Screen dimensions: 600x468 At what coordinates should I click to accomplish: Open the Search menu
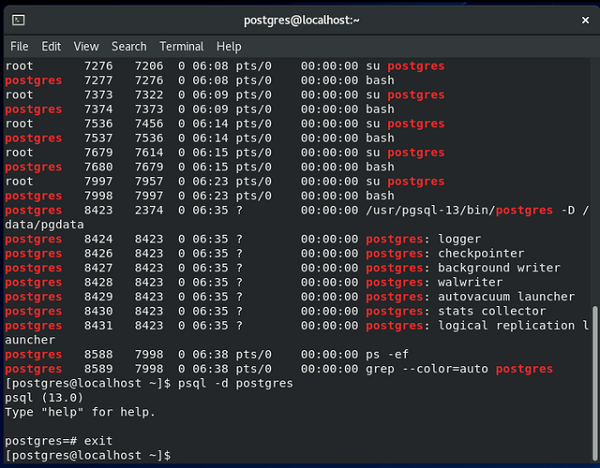(x=129, y=47)
